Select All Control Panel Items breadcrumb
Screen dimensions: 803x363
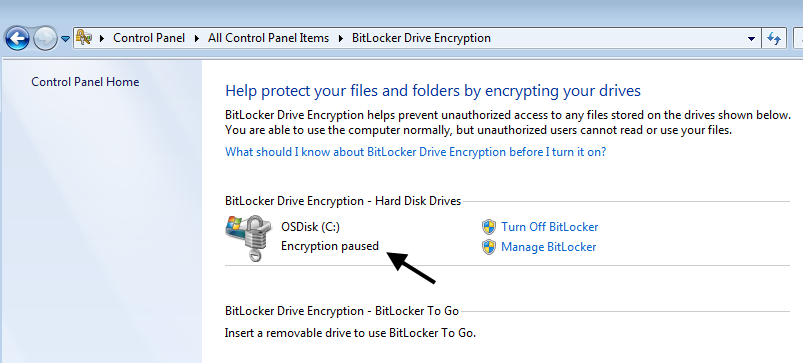point(268,38)
